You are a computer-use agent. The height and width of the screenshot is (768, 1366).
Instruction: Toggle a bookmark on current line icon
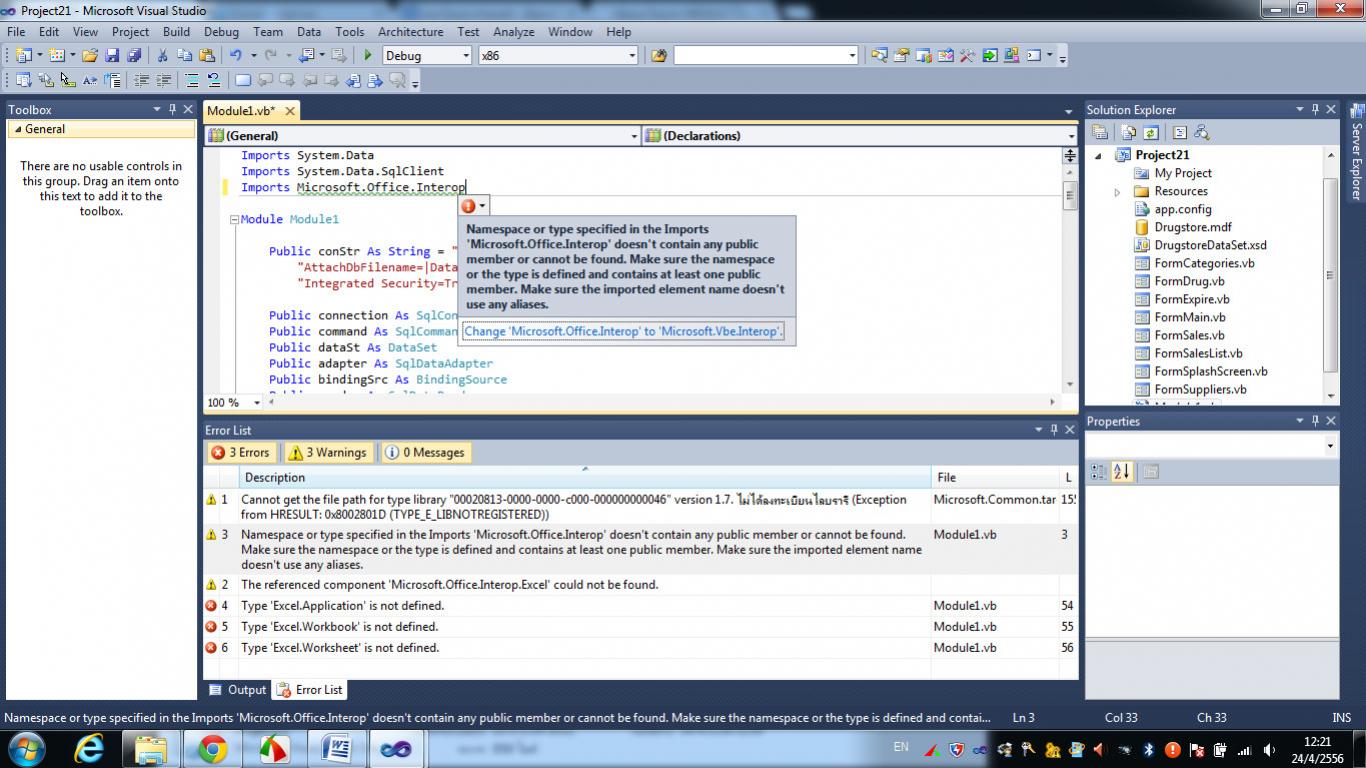click(243, 81)
